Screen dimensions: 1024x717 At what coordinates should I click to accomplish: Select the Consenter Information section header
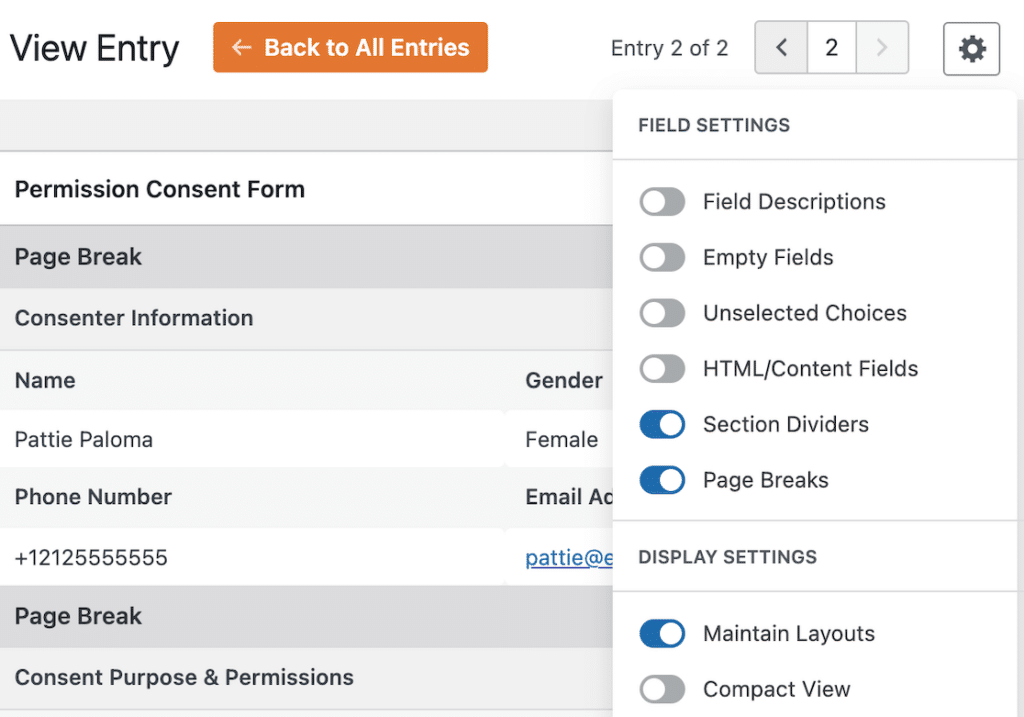coord(133,318)
